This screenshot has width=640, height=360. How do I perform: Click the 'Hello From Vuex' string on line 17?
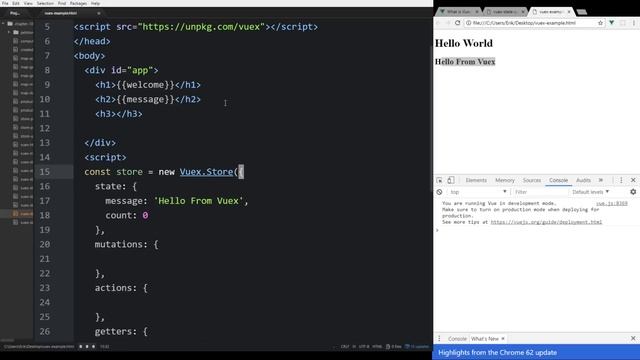click(x=198, y=201)
